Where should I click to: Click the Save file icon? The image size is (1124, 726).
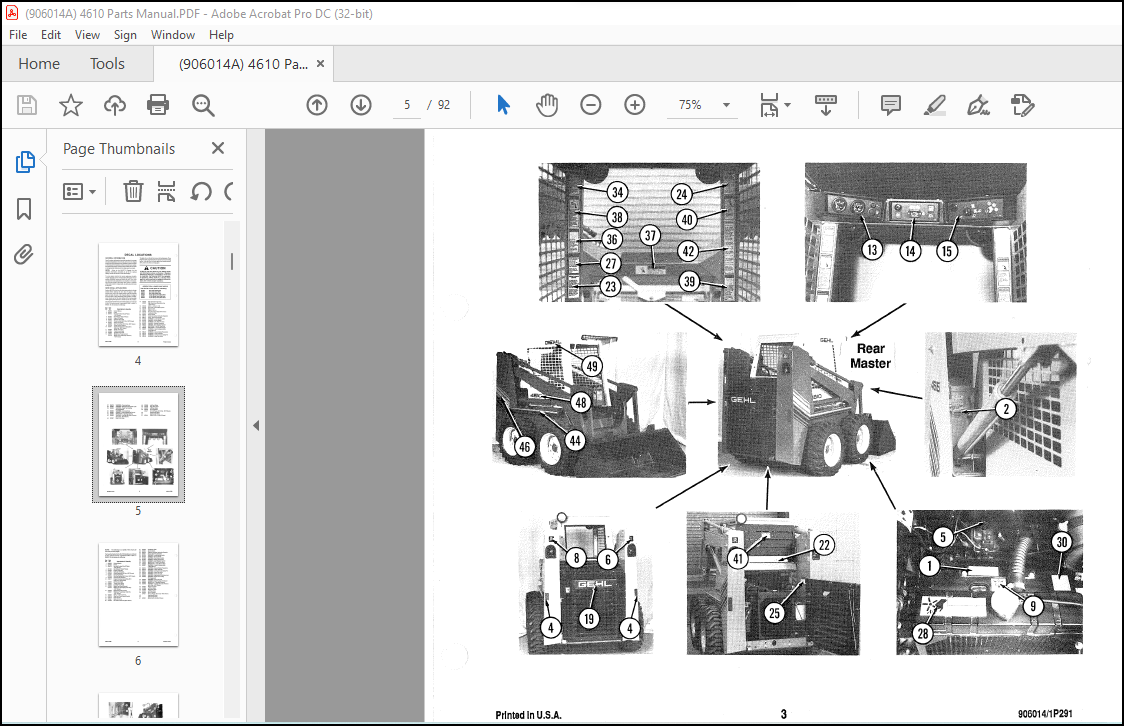27,105
